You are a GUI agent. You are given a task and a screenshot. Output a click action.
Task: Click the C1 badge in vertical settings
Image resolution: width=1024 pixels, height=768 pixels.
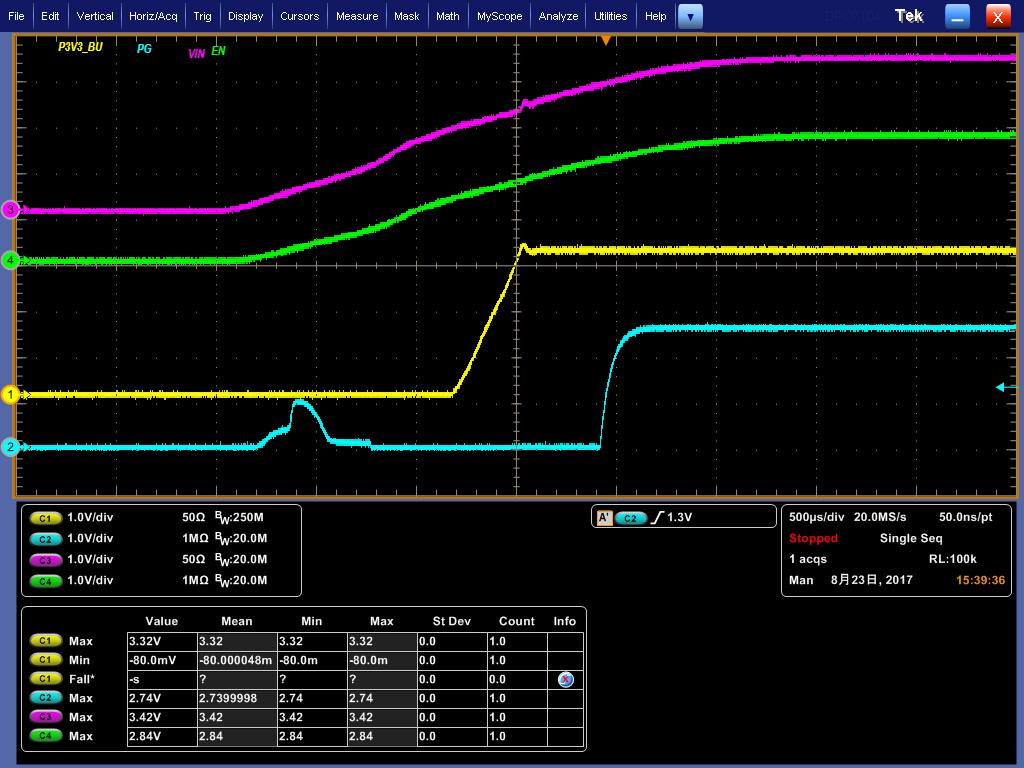click(45, 518)
